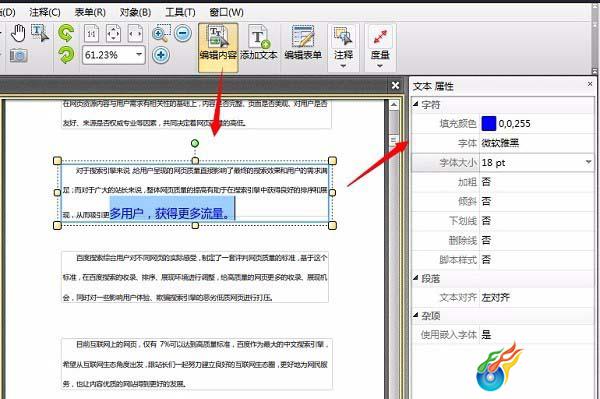This screenshot has height=399, width=600.
Task: Collapse the 段落 section
Action: pos(416,278)
